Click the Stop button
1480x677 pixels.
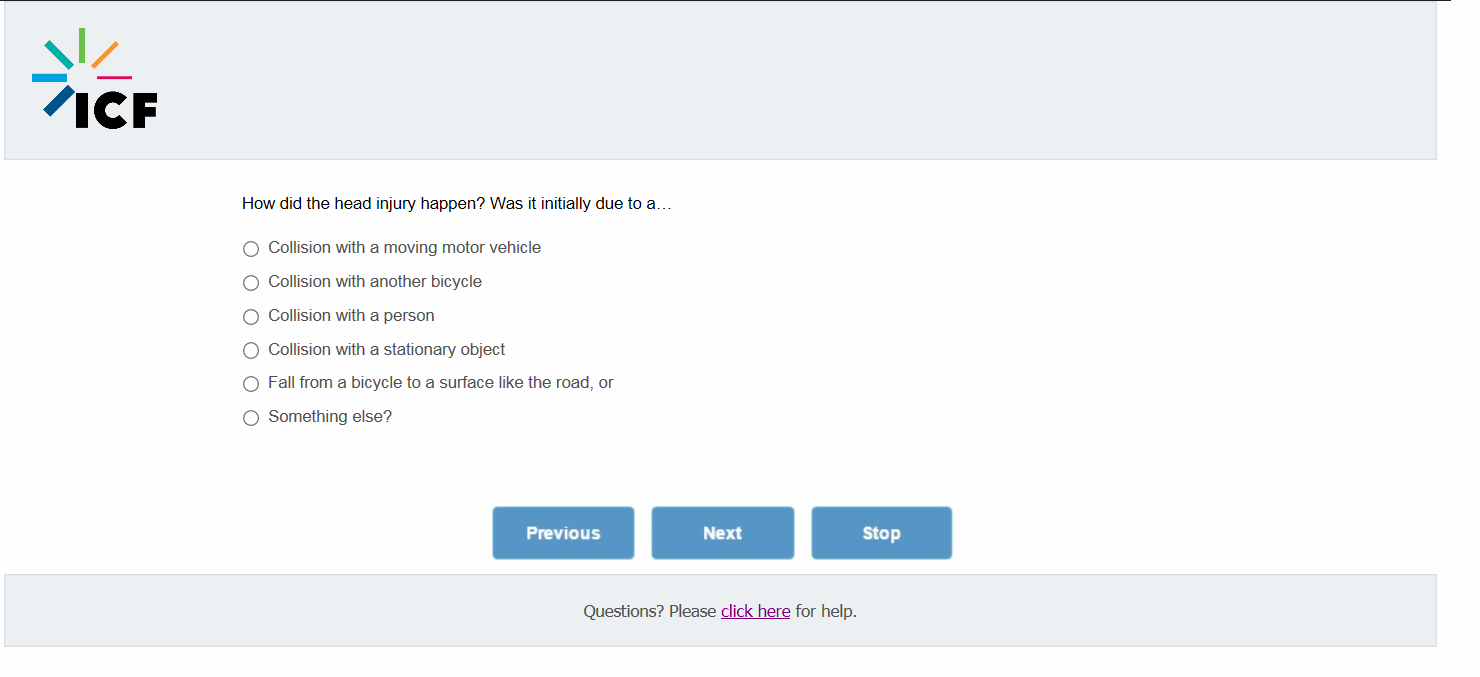(x=881, y=533)
